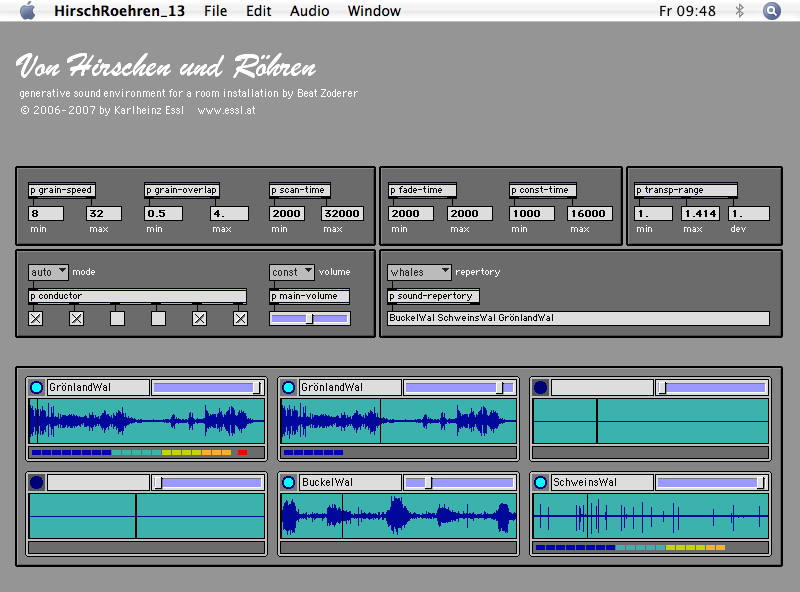
Task: Open the whales repertory dropdown
Action: (419, 272)
